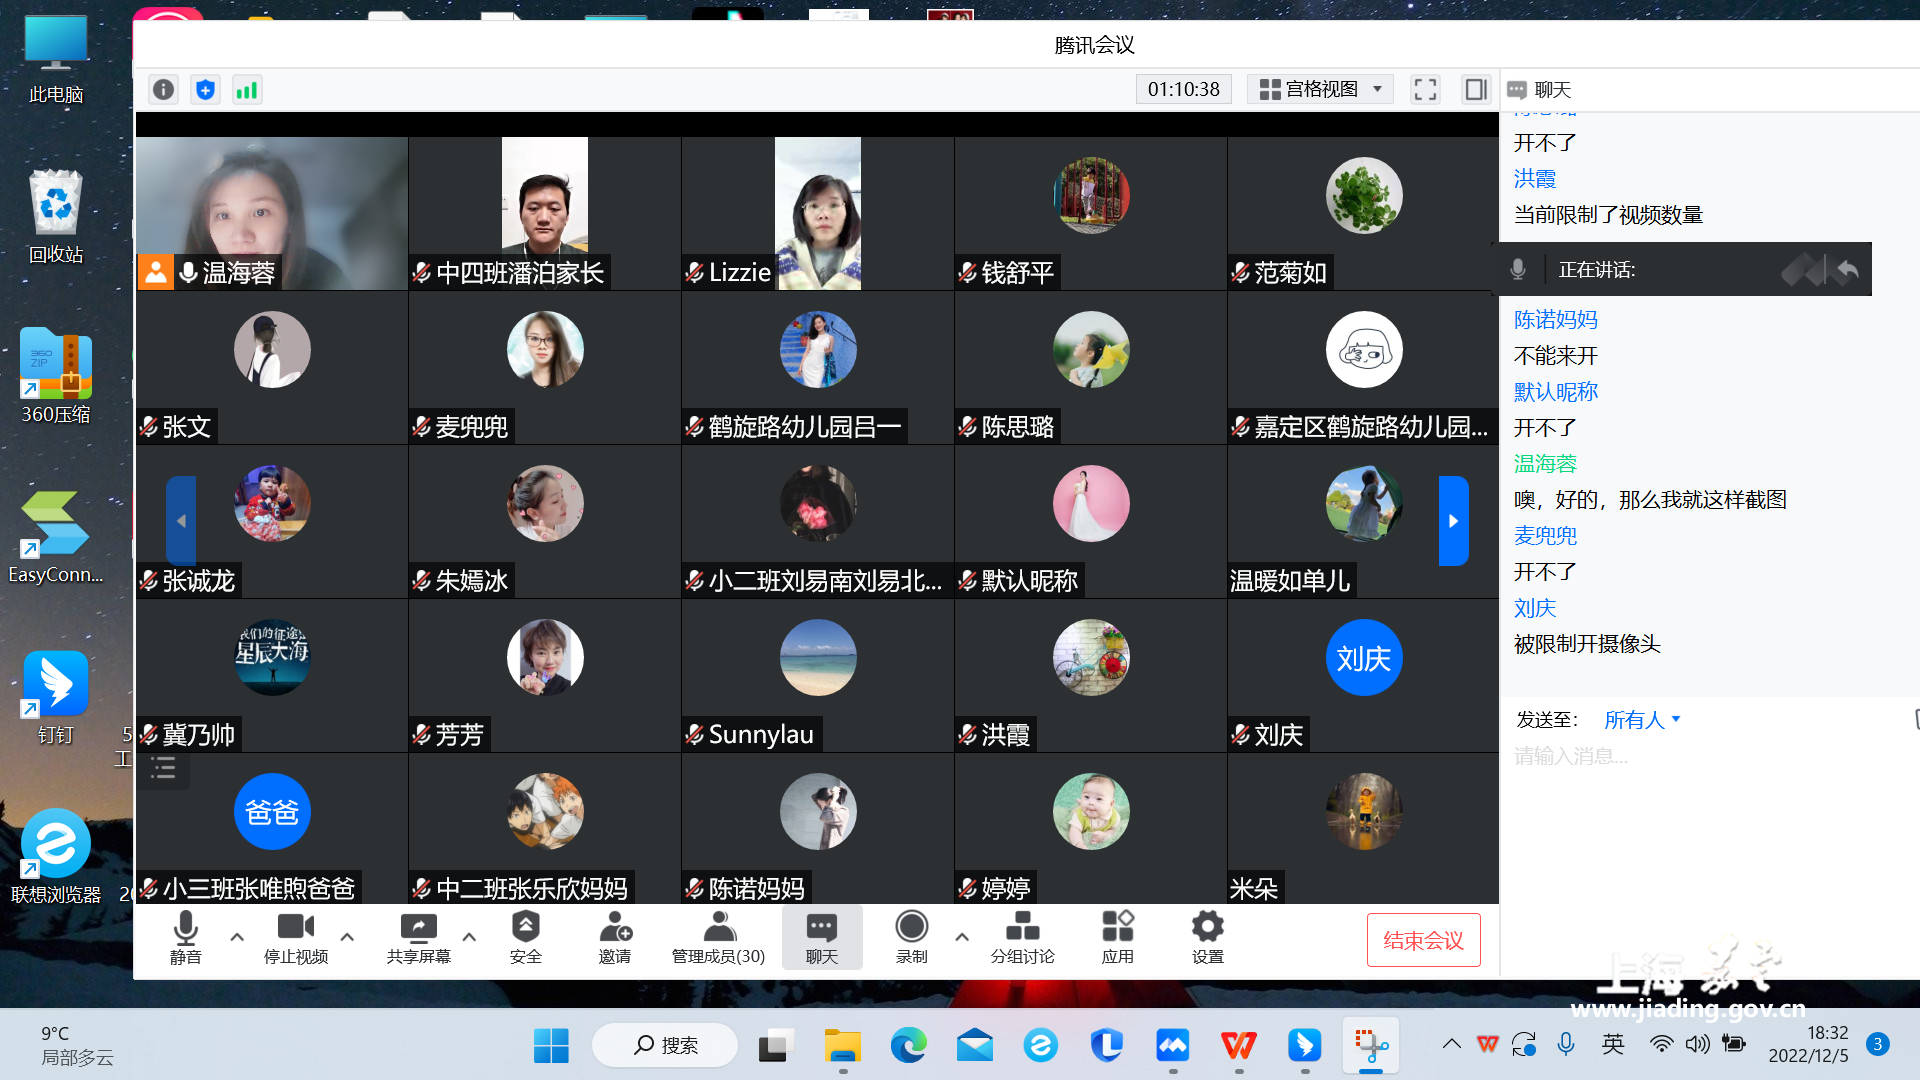Open Manage Members (30) panel
Viewport: 1920px width, 1080px height.
(718, 937)
